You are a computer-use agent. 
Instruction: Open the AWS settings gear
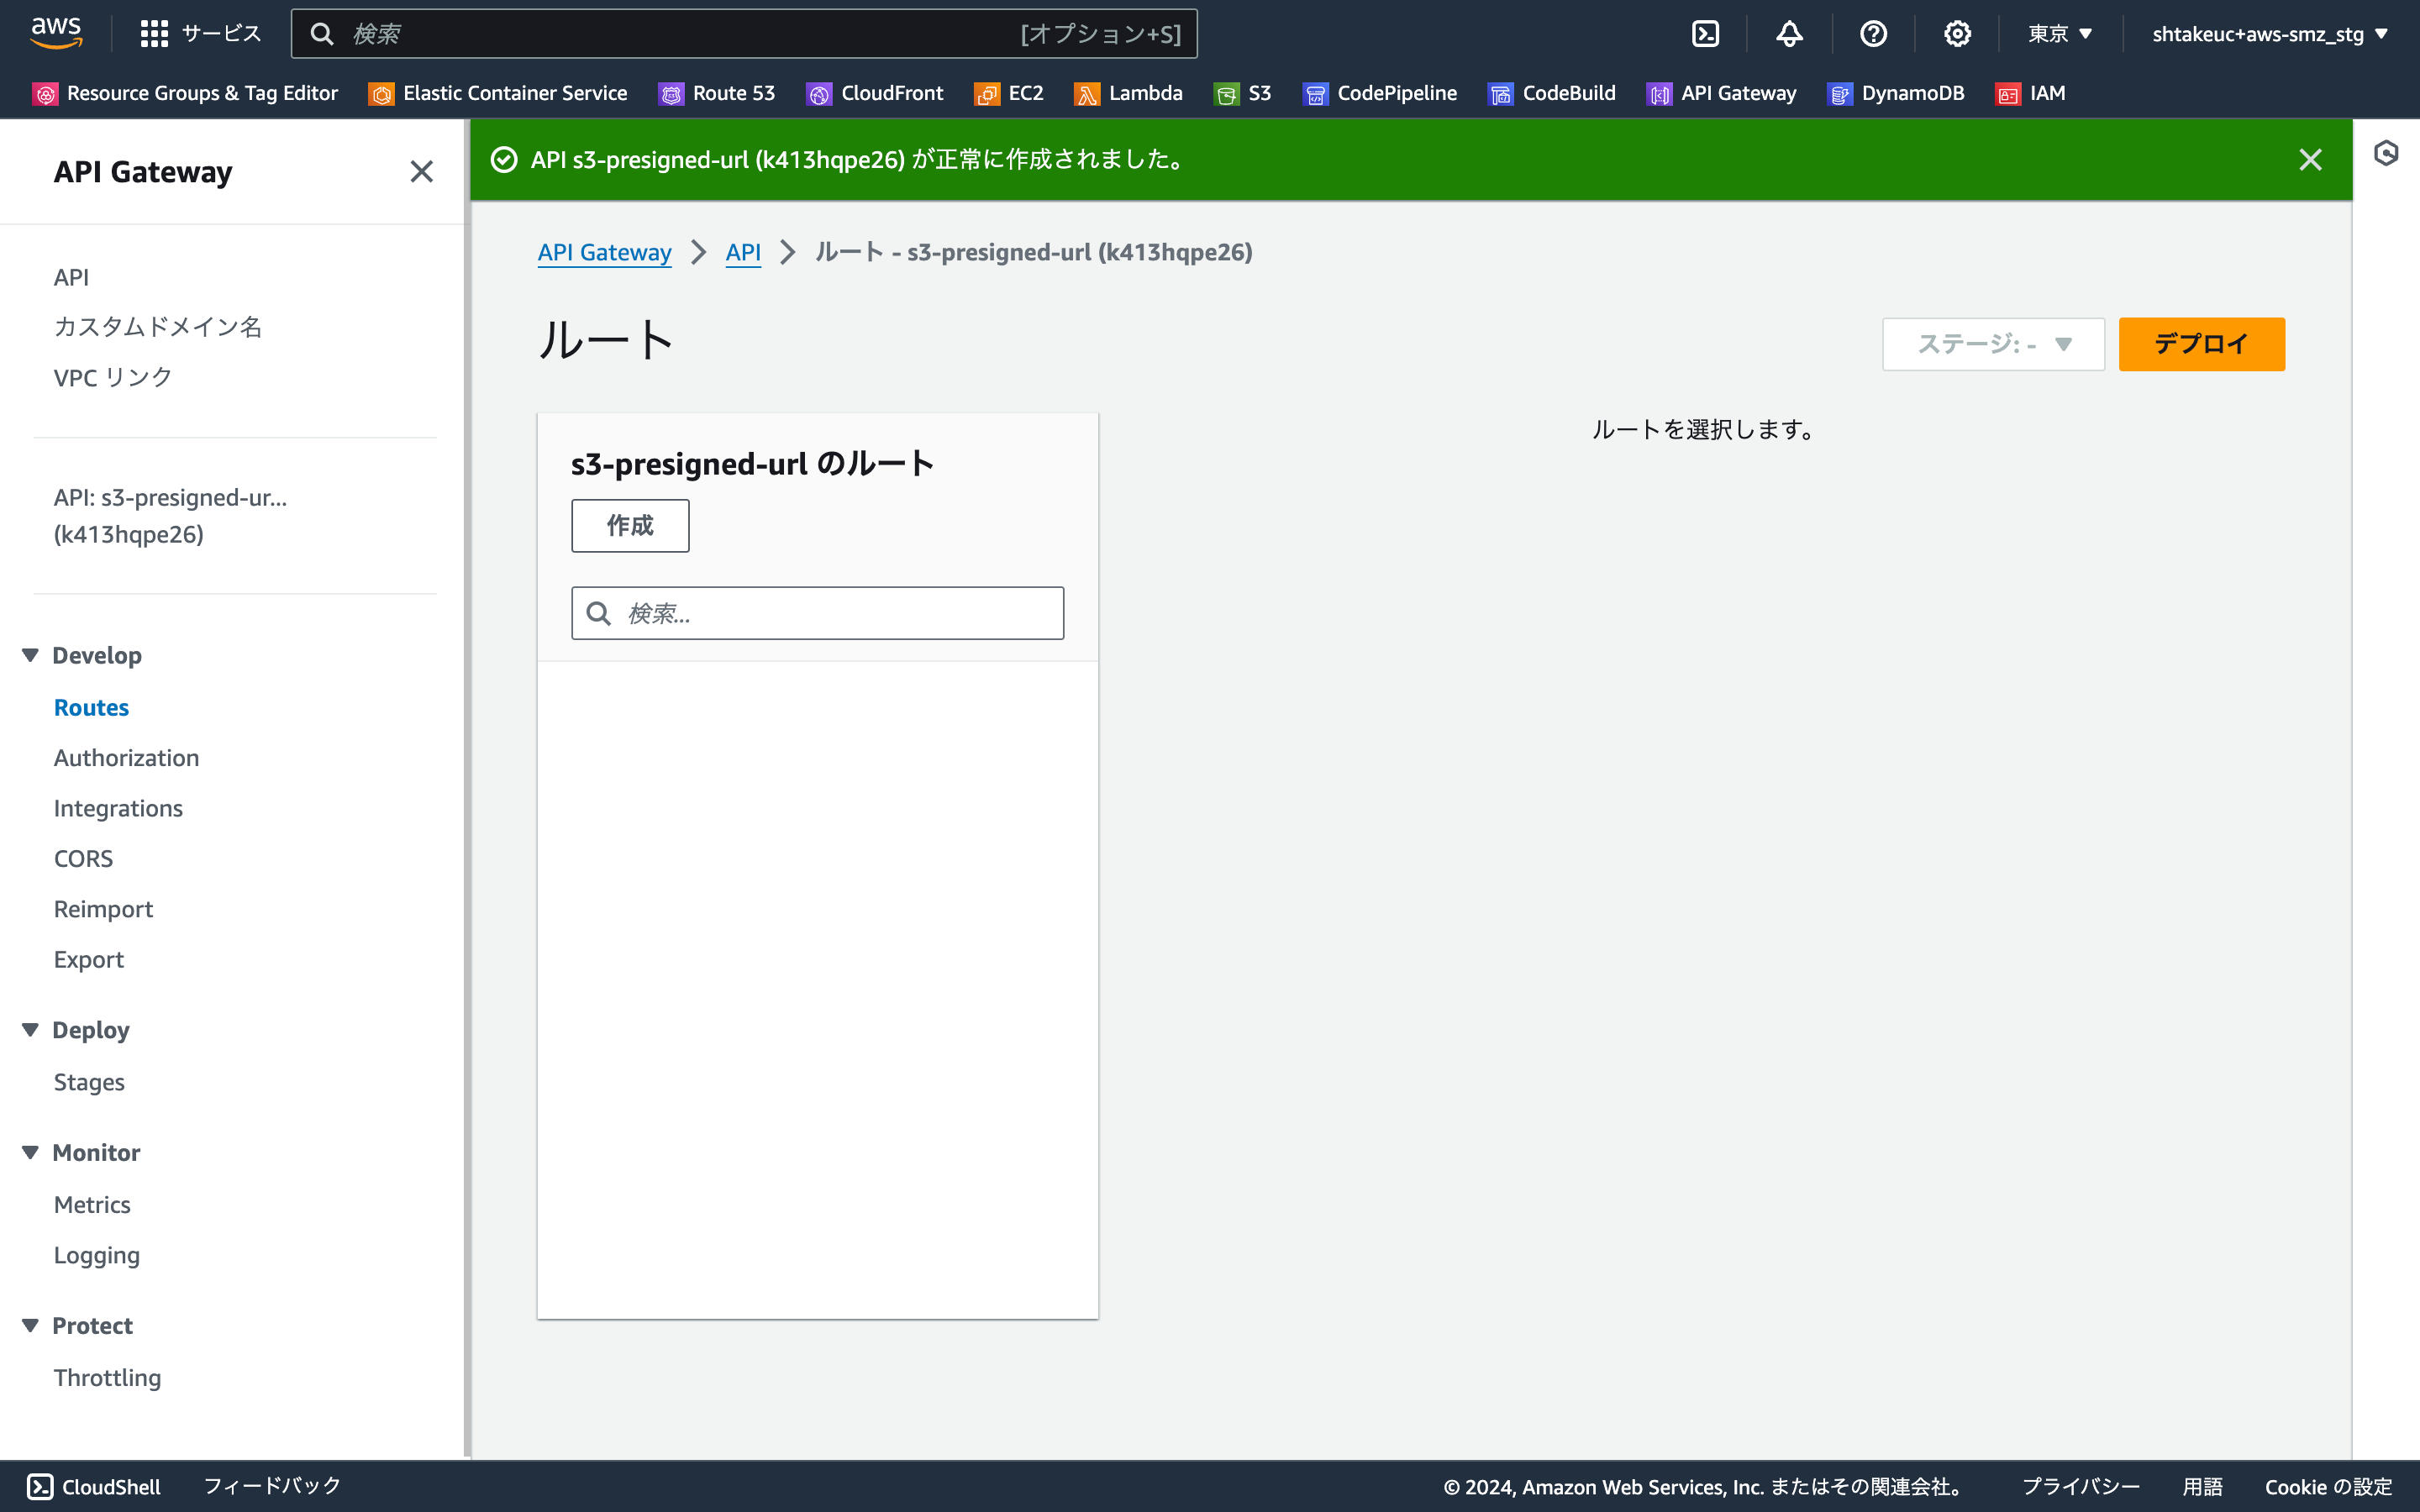click(x=1957, y=33)
